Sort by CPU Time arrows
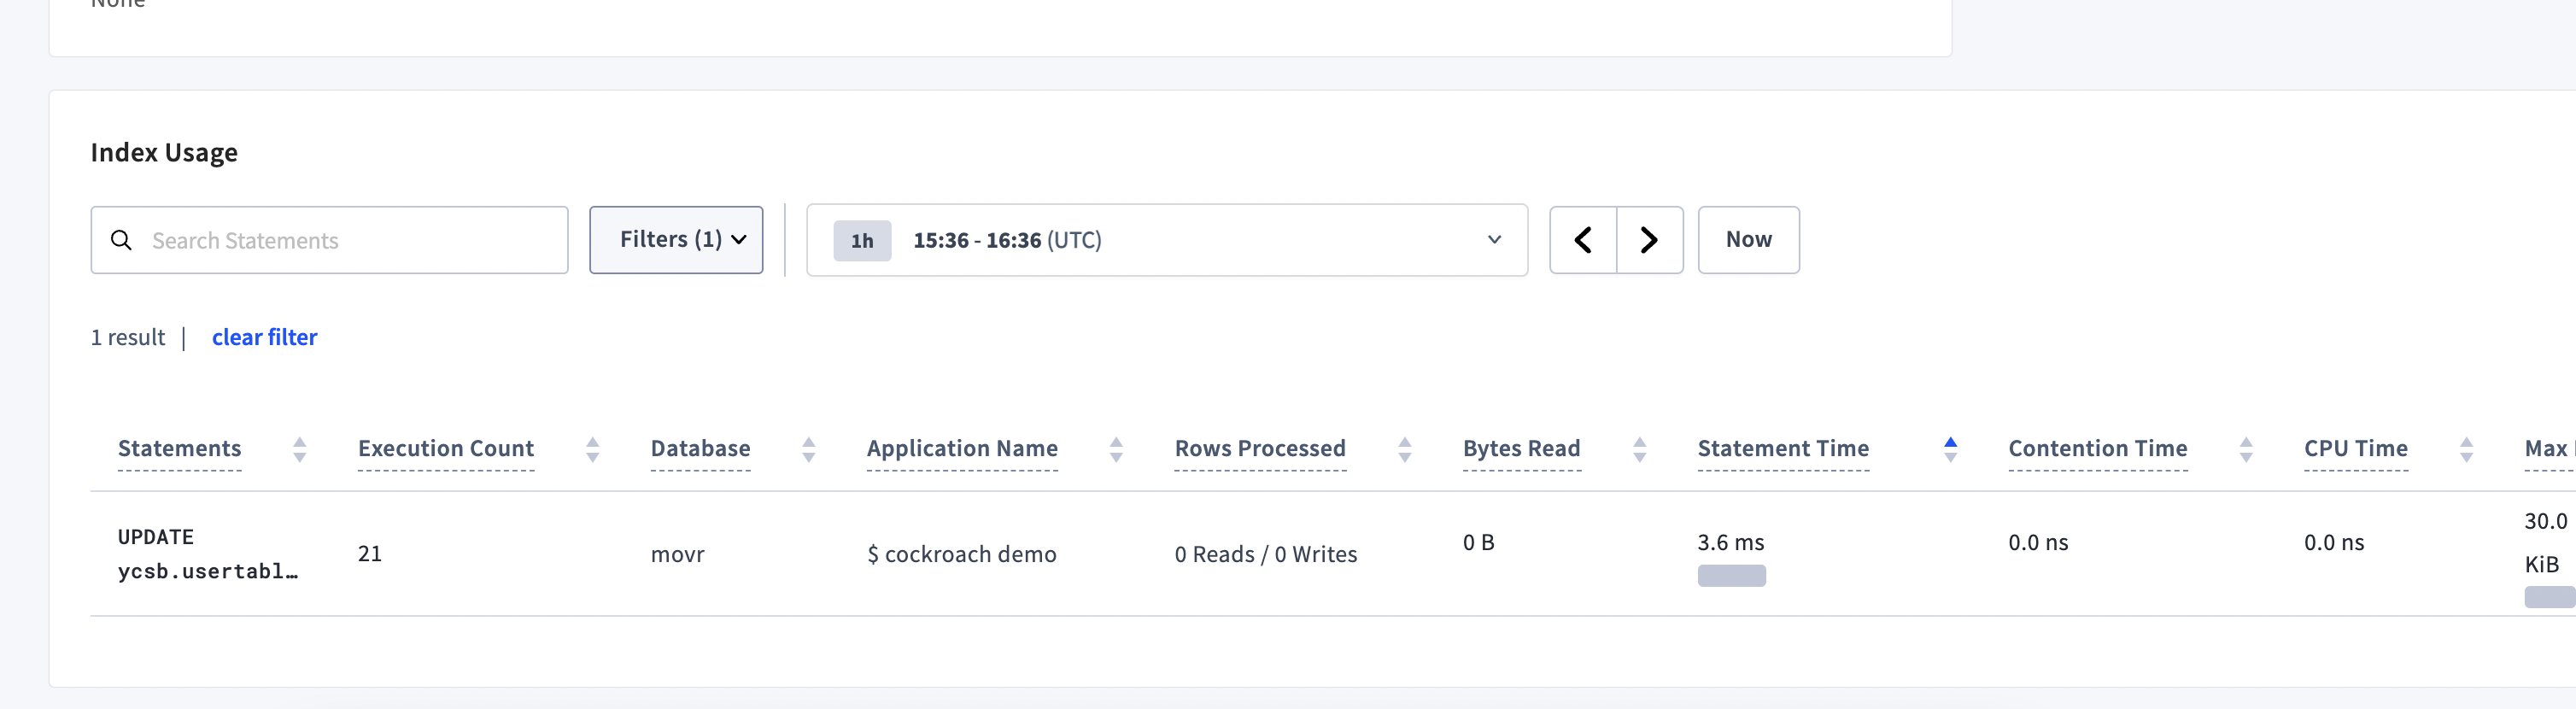The width and height of the screenshot is (2576, 709). 2466,450
